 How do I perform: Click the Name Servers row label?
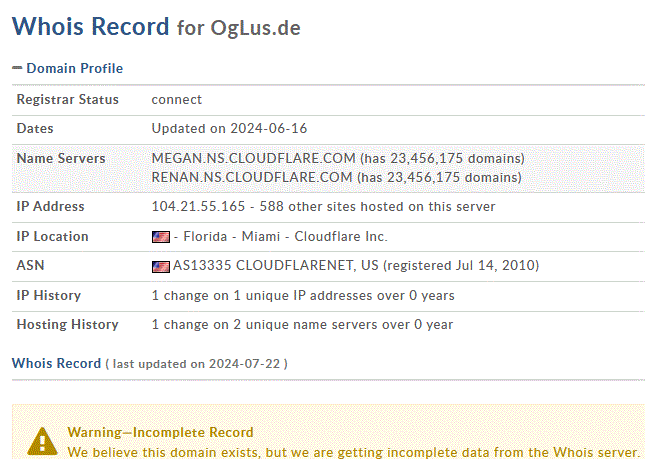(x=61, y=159)
